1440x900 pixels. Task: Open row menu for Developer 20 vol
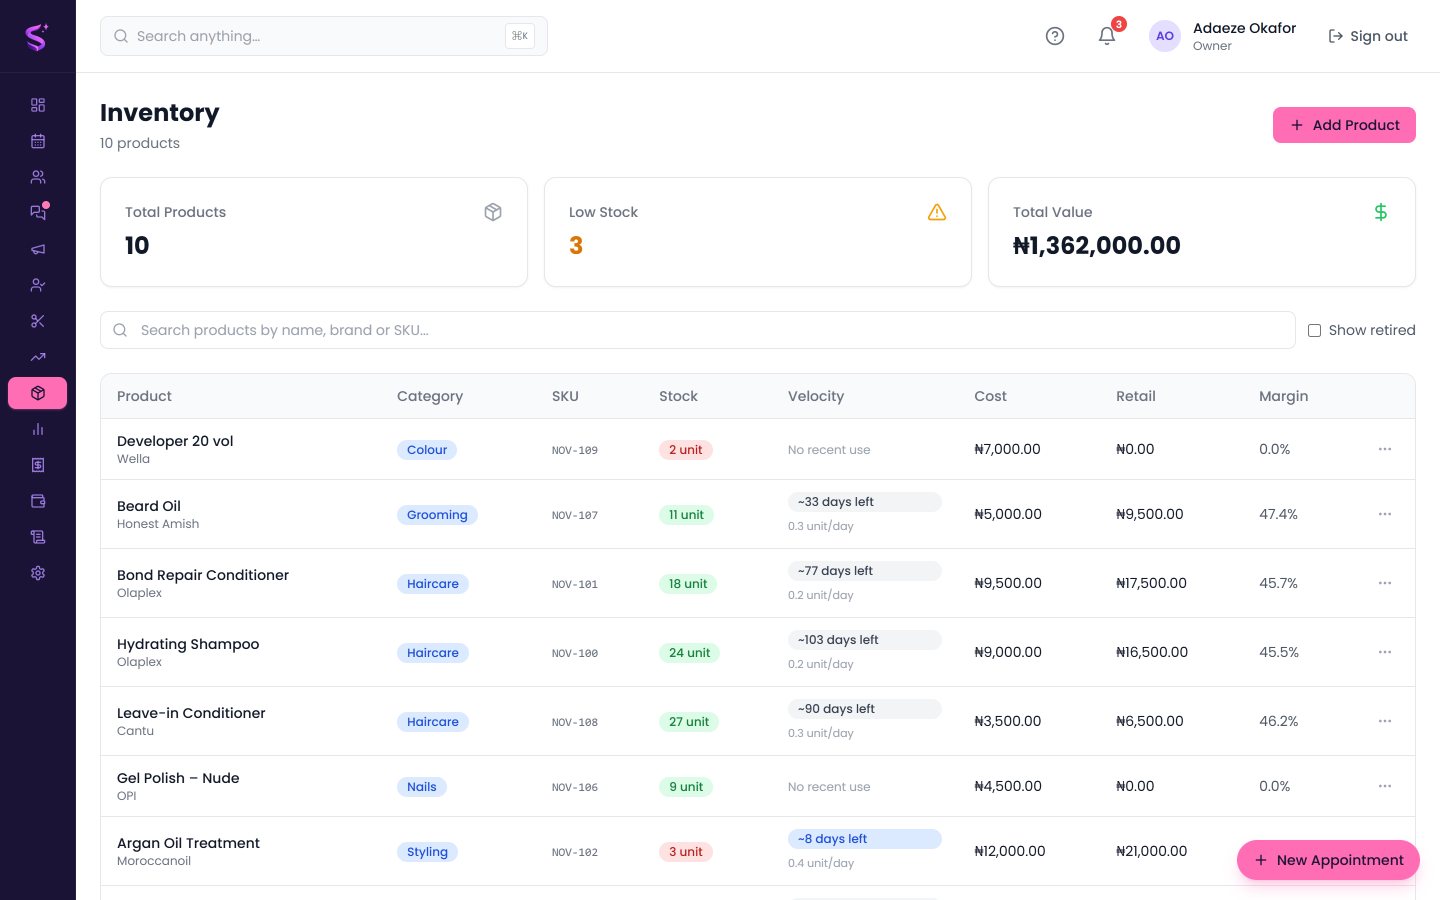click(1385, 449)
